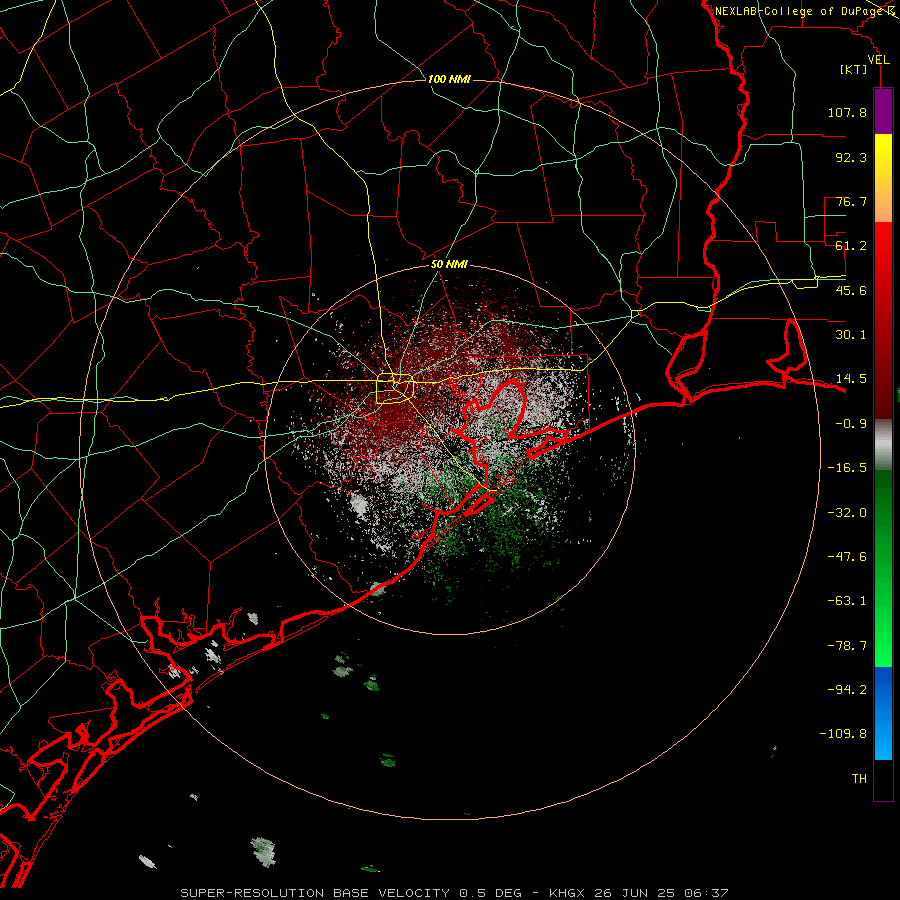Screen dimensions: 900x900
Task: Click the 100 NMI range ring label
Action: click(449, 79)
